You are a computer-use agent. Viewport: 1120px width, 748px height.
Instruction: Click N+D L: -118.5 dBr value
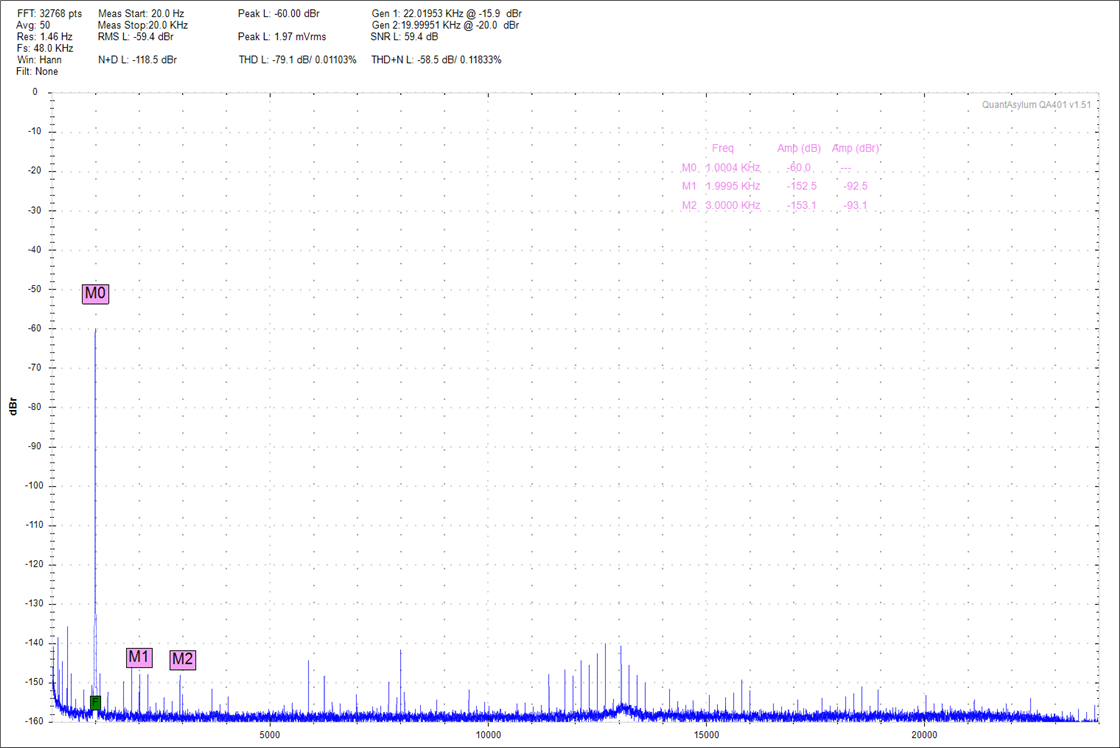click(137, 60)
